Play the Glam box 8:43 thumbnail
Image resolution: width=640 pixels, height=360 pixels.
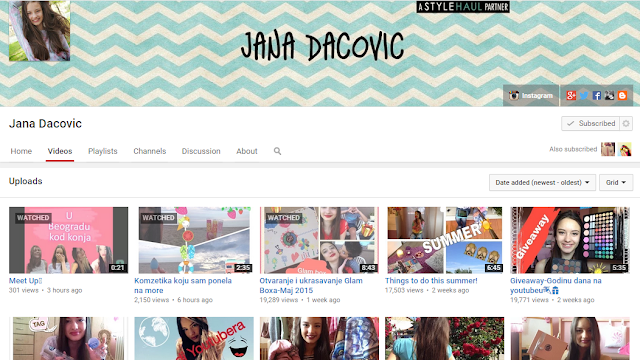pyautogui.click(x=319, y=240)
